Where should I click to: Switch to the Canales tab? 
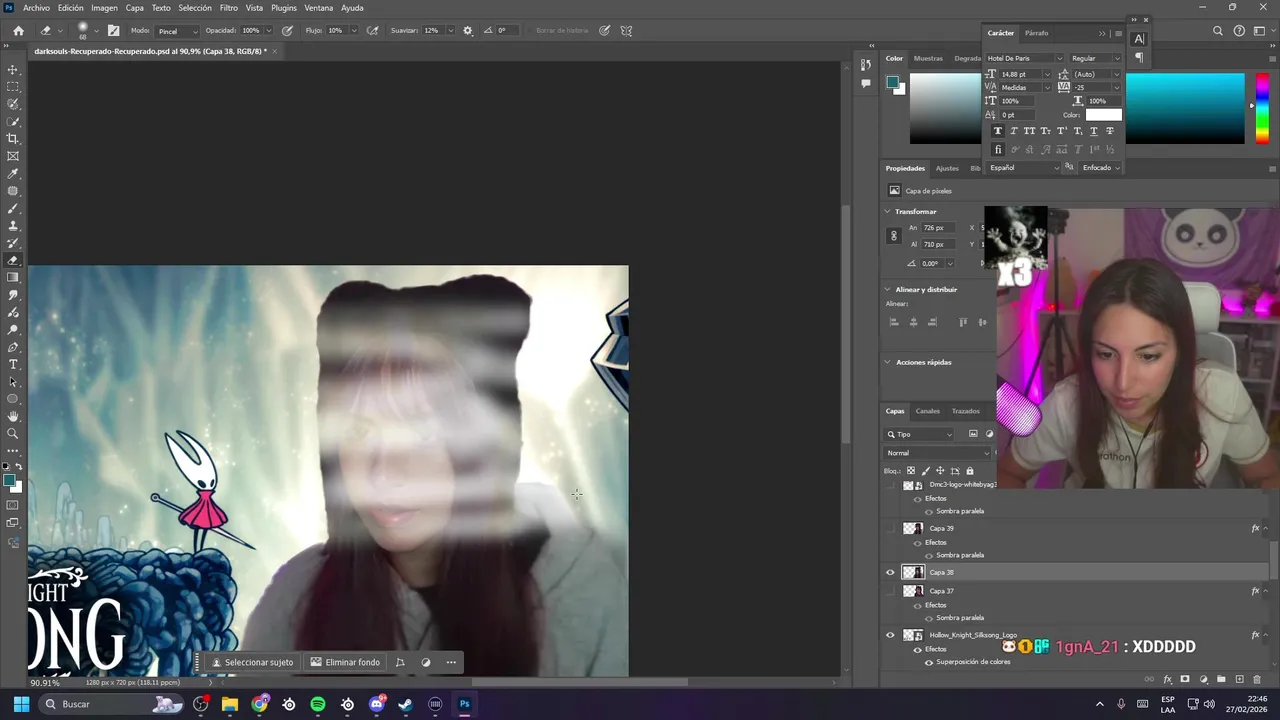tap(928, 411)
